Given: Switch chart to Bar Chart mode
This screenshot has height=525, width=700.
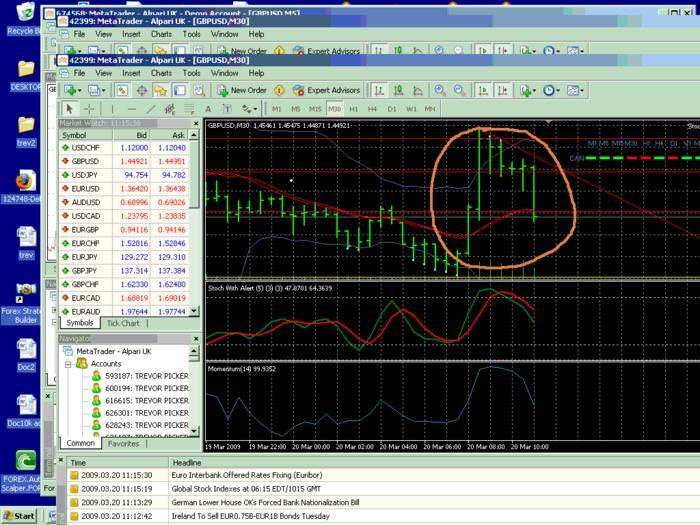Looking at the screenshot, I should click(x=379, y=90).
